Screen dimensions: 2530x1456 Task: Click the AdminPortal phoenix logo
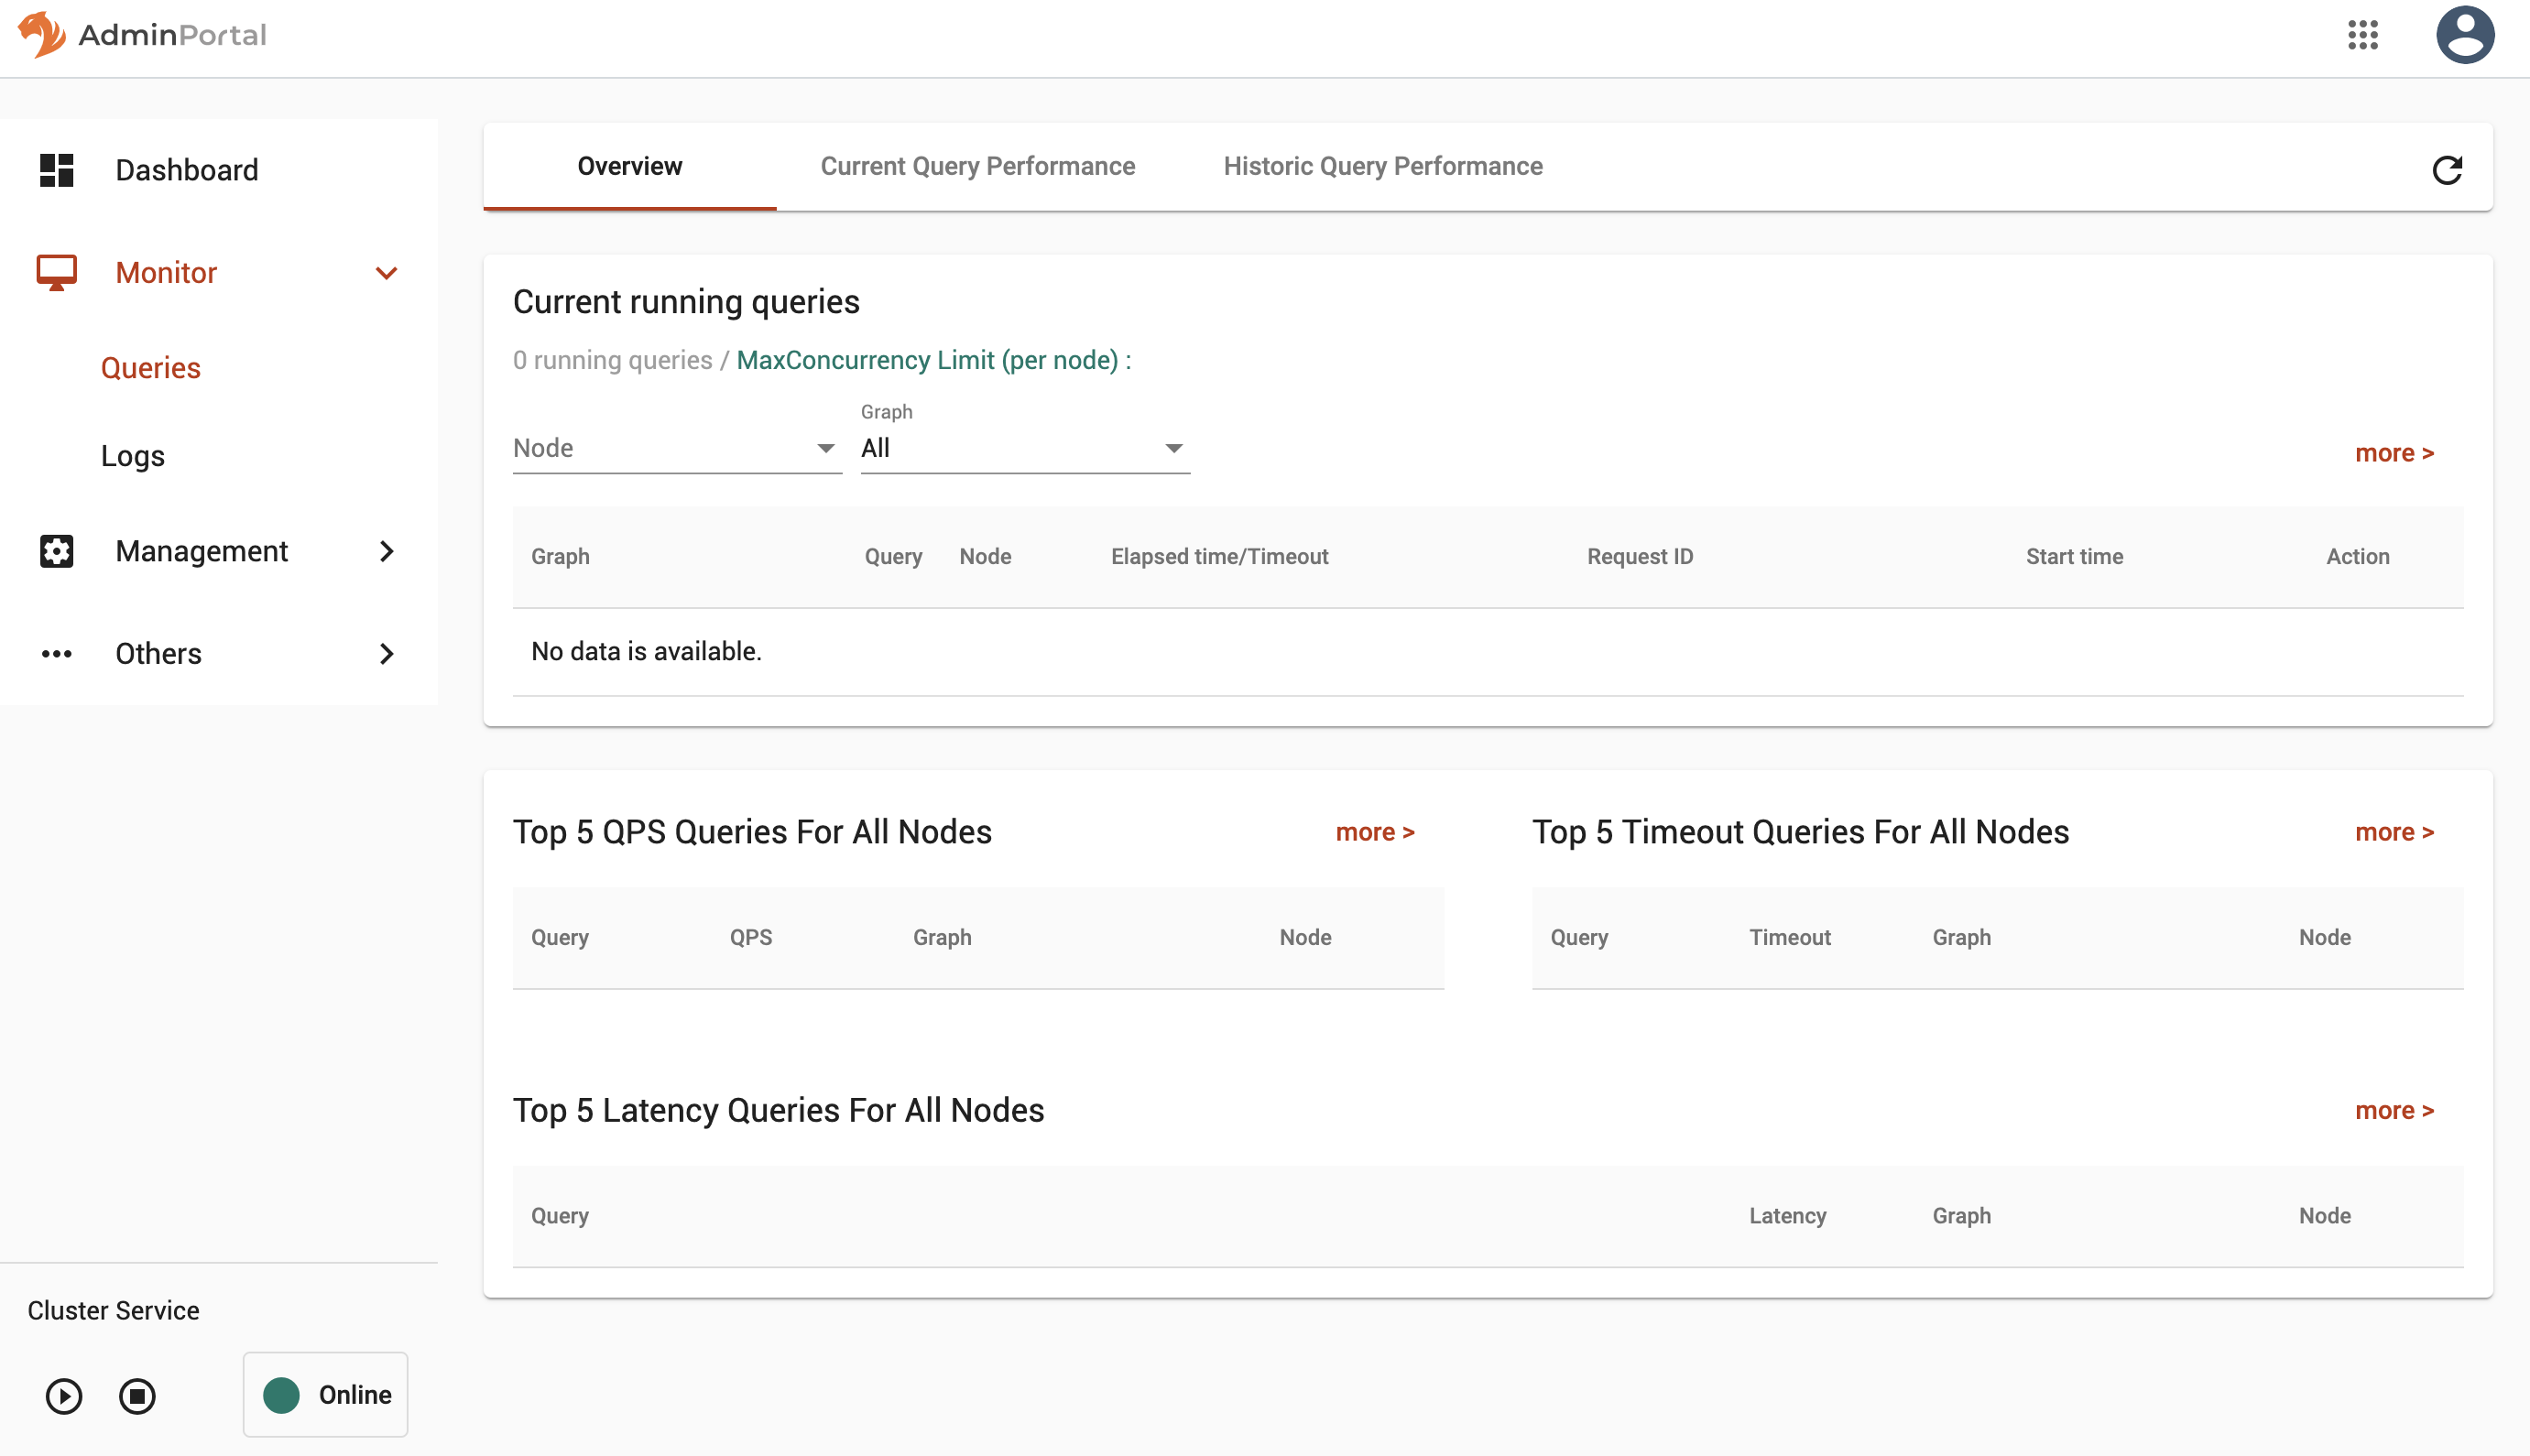[41, 35]
